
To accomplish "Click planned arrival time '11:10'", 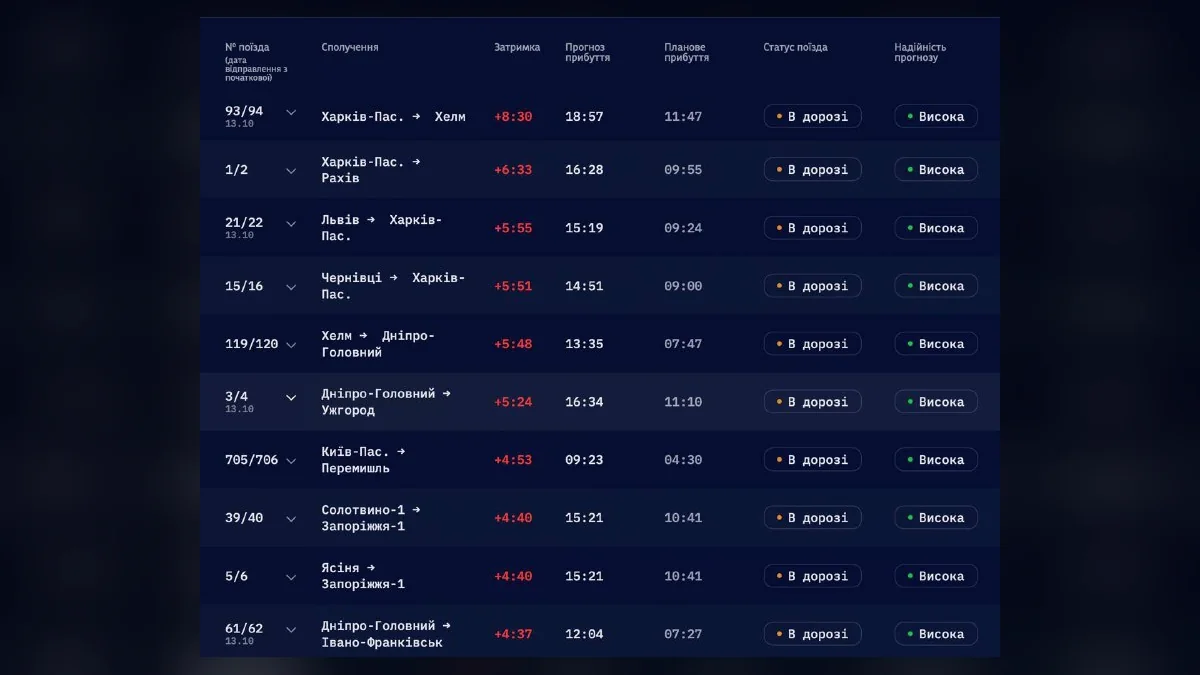I will (x=683, y=402).
